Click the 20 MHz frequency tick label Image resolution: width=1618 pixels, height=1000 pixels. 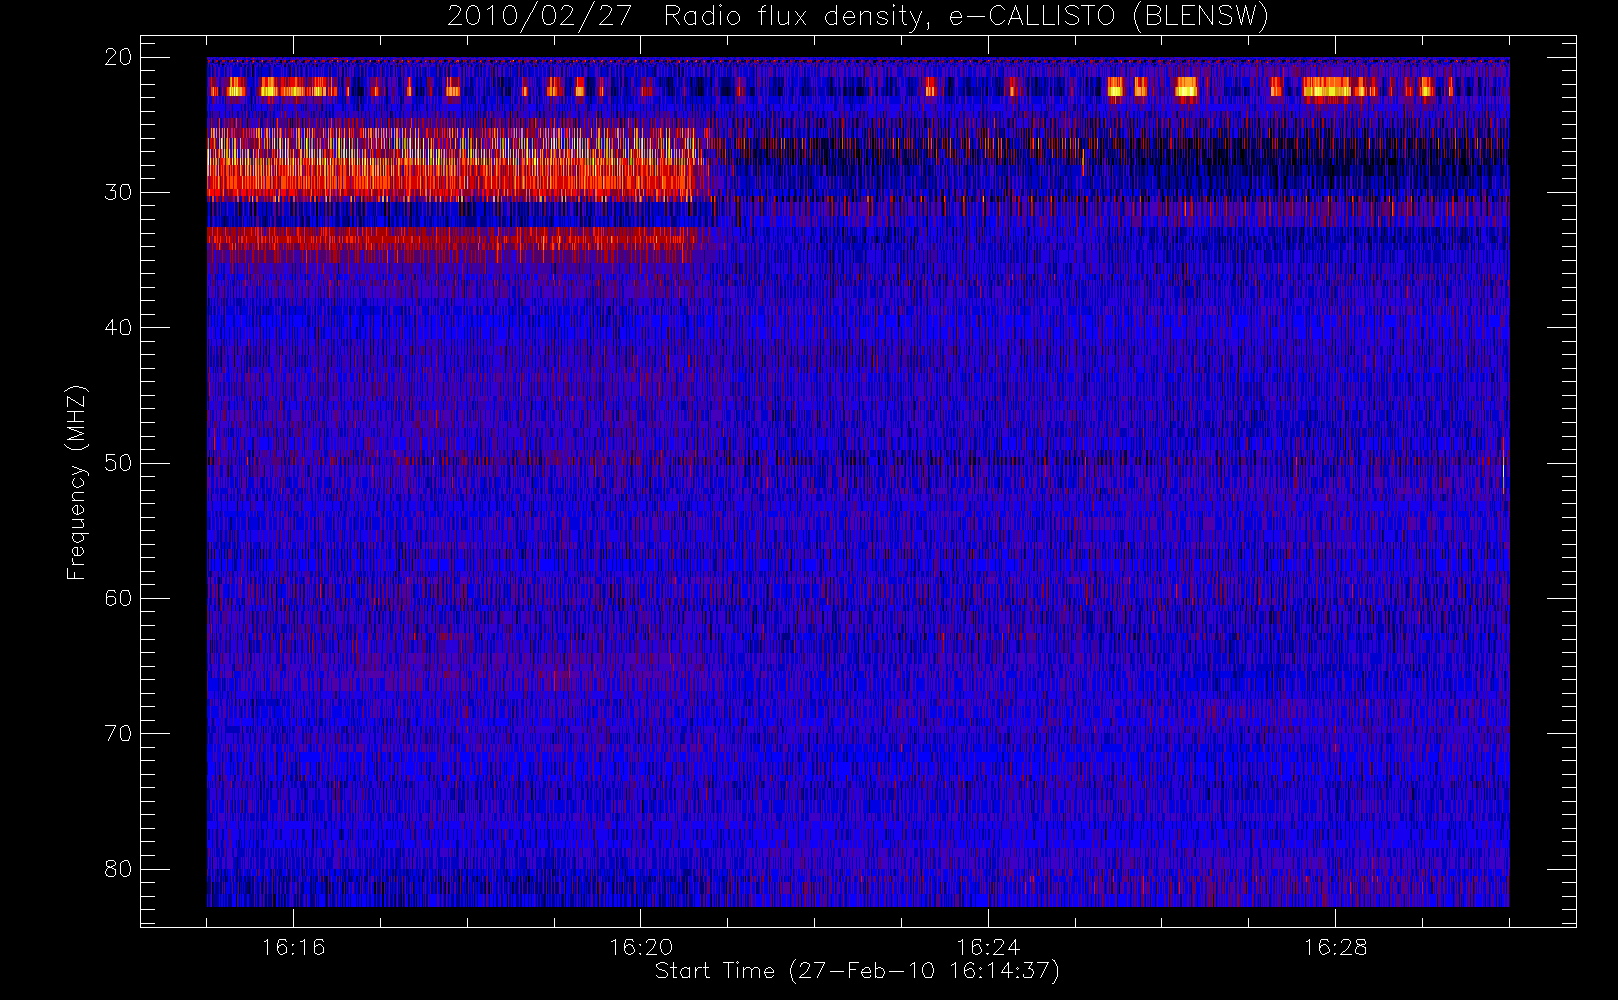[x=118, y=58]
